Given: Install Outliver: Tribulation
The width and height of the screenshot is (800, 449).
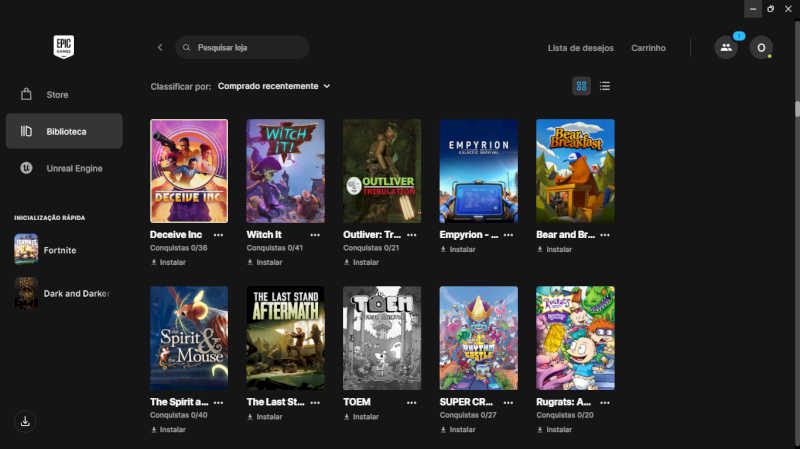Looking at the screenshot, I should click(x=361, y=262).
